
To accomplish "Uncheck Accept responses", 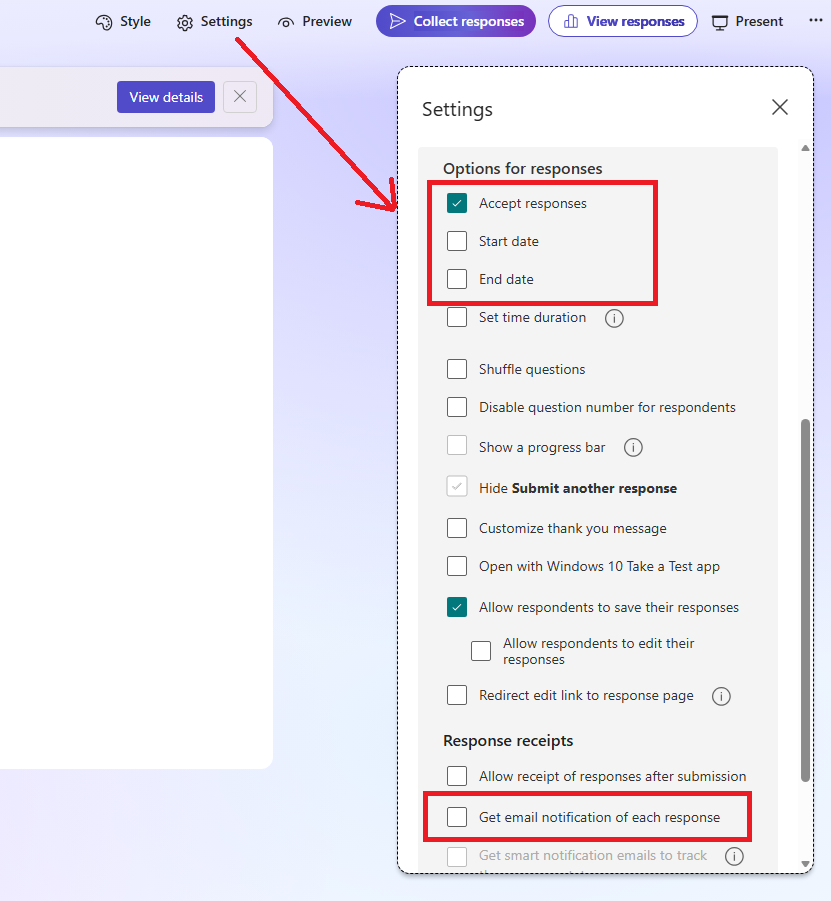I will [457, 203].
